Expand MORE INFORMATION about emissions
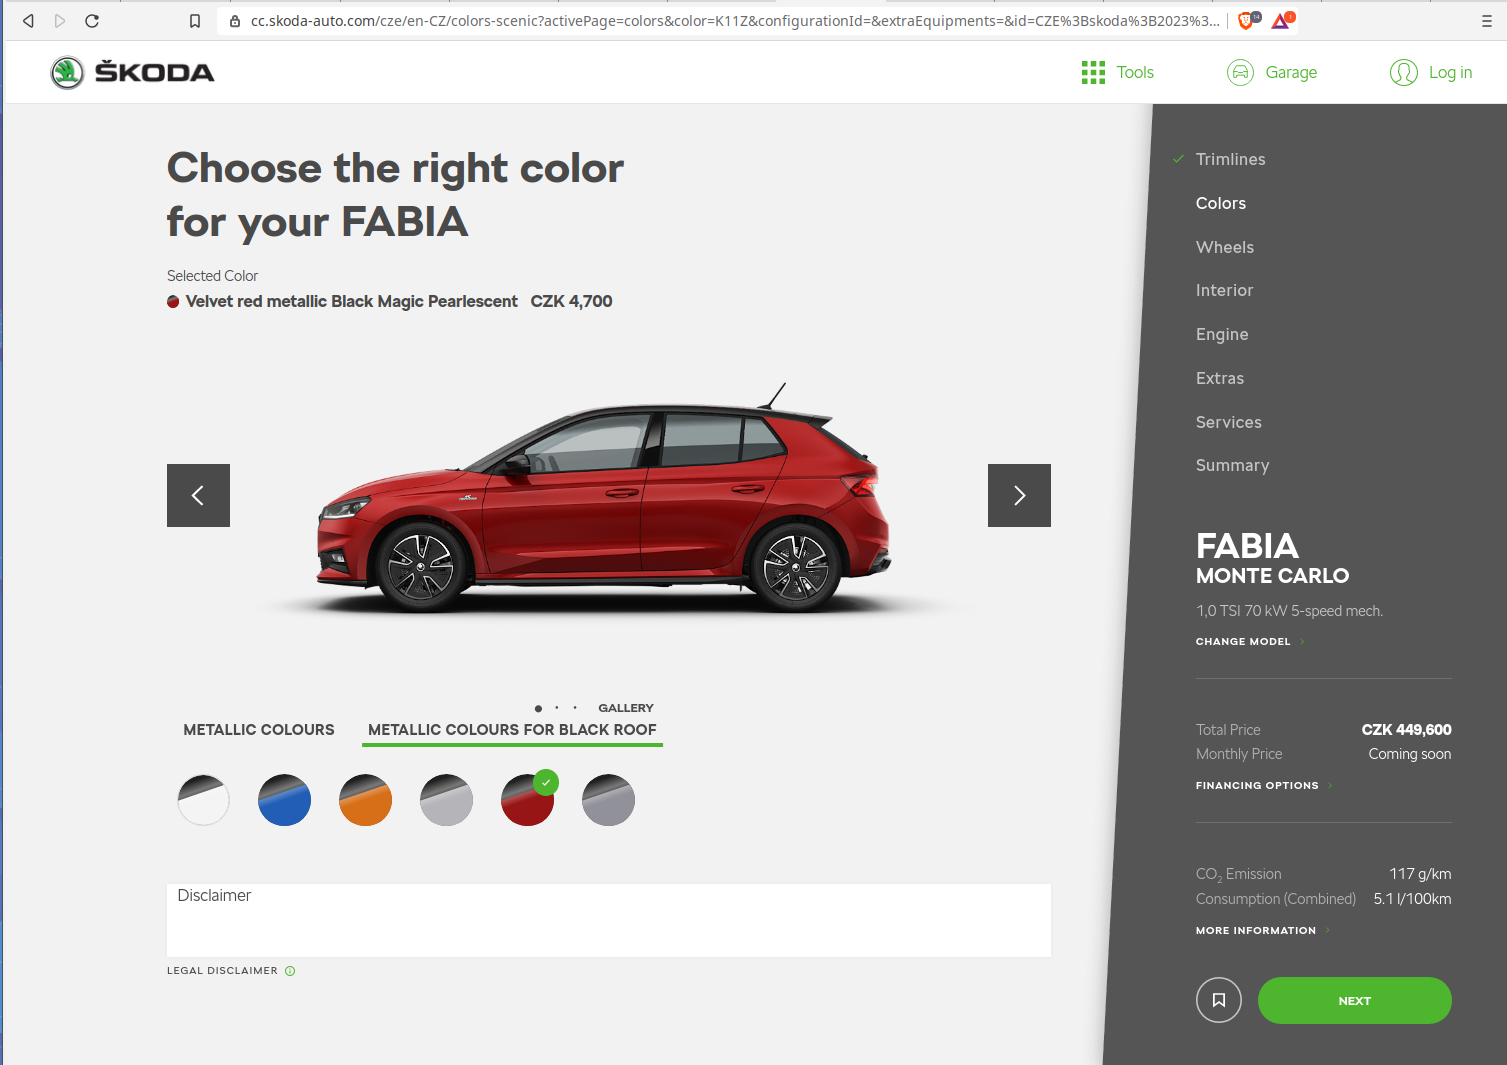Viewport: 1507px width, 1065px height. pyautogui.click(x=1255, y=930)
